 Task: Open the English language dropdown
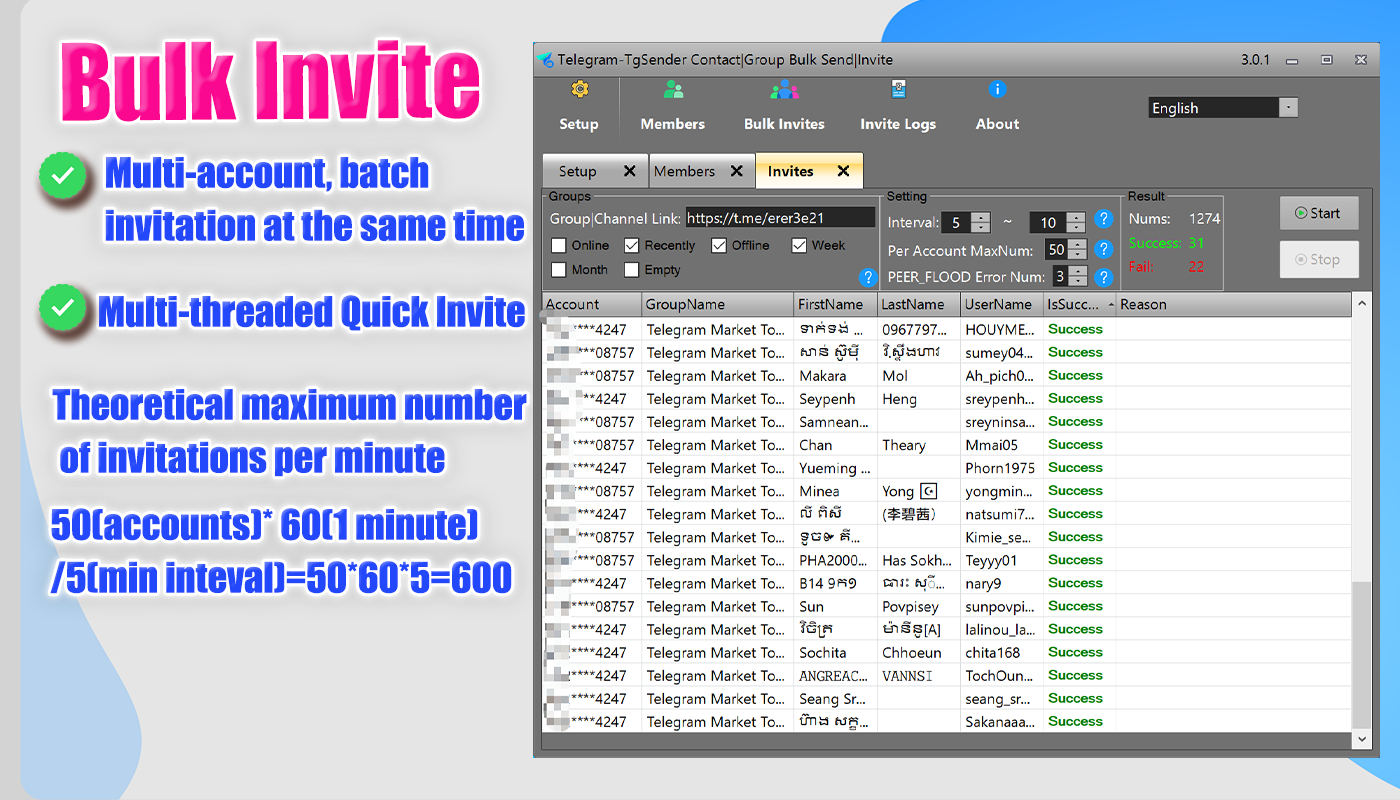pyautogui.click(x=1289, y=107)
